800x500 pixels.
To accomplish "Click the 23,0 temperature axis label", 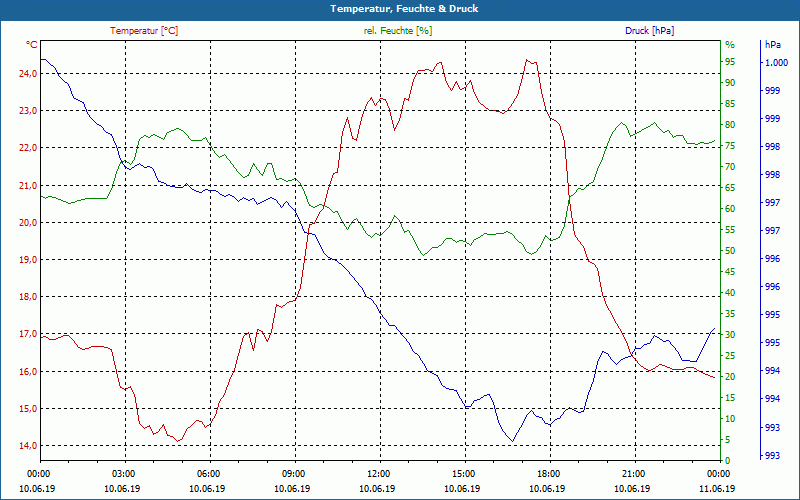I will point(28,111).
